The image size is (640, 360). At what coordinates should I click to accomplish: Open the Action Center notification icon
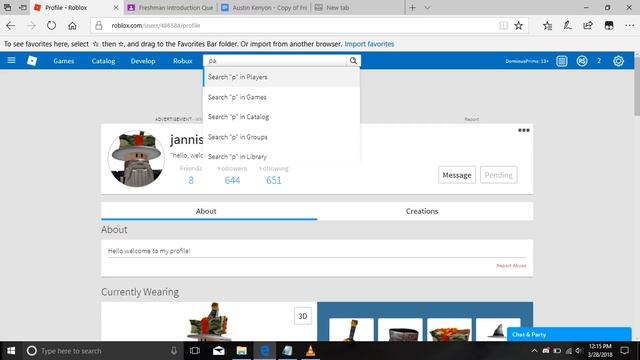tap(624, 351)
